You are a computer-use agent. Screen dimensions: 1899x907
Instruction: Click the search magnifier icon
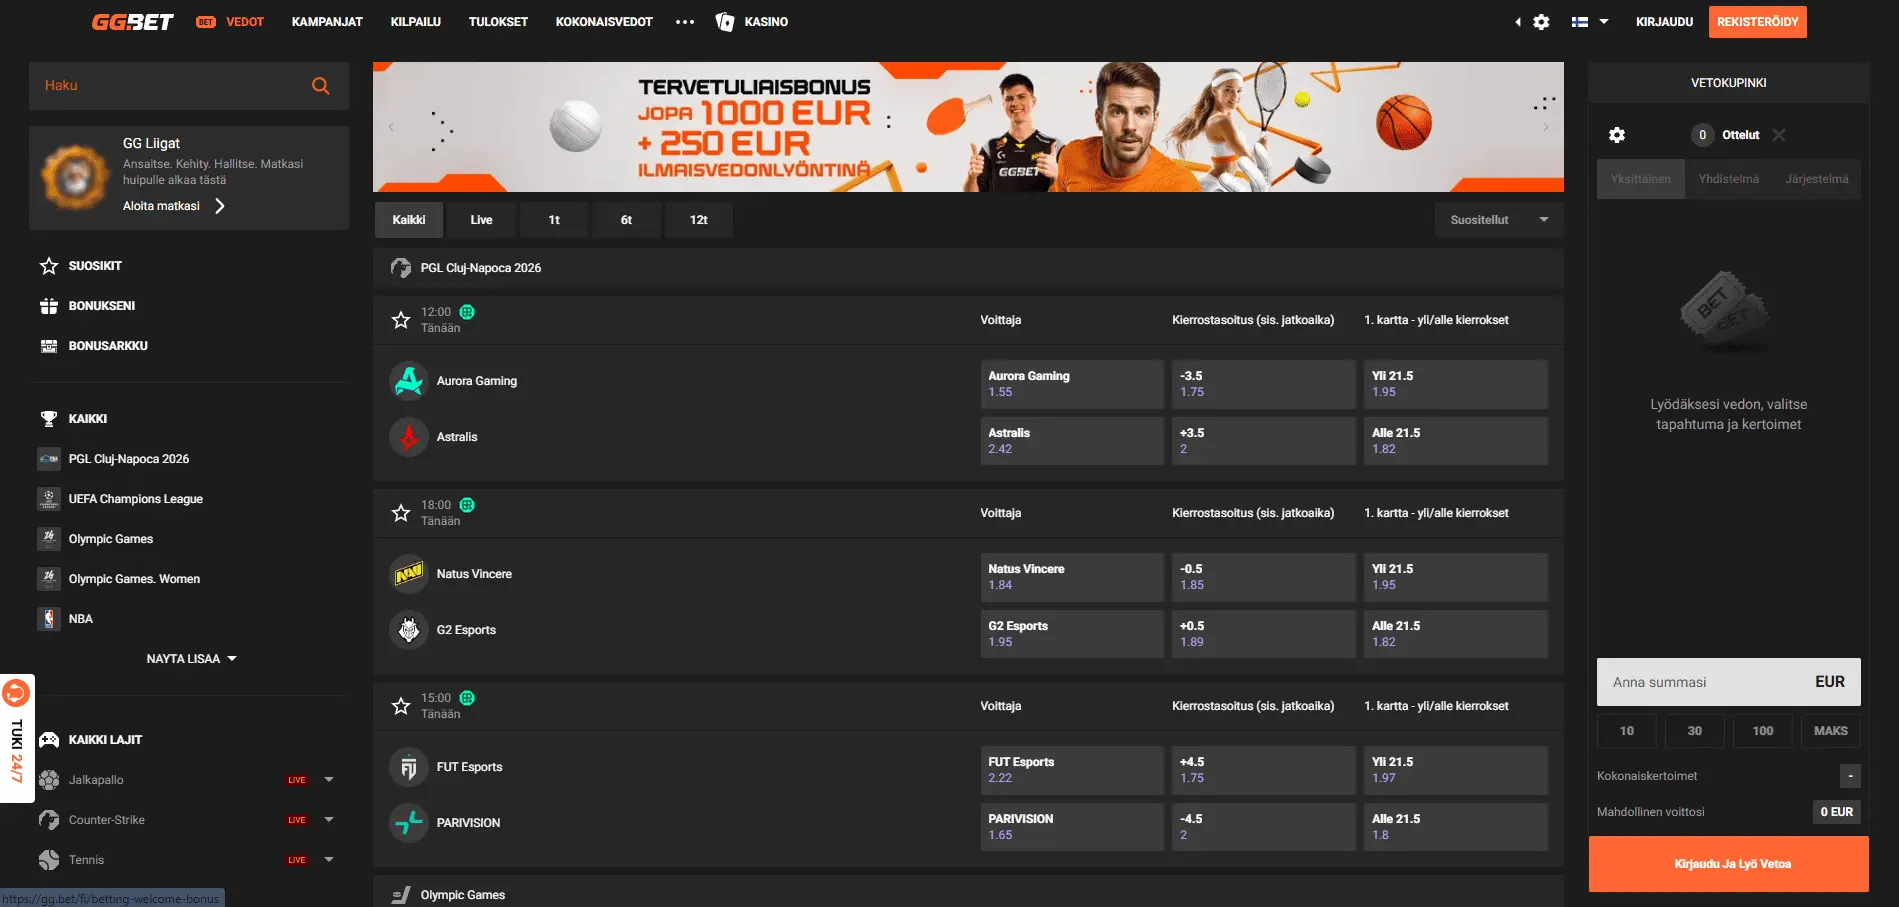(x=320, y=86)
